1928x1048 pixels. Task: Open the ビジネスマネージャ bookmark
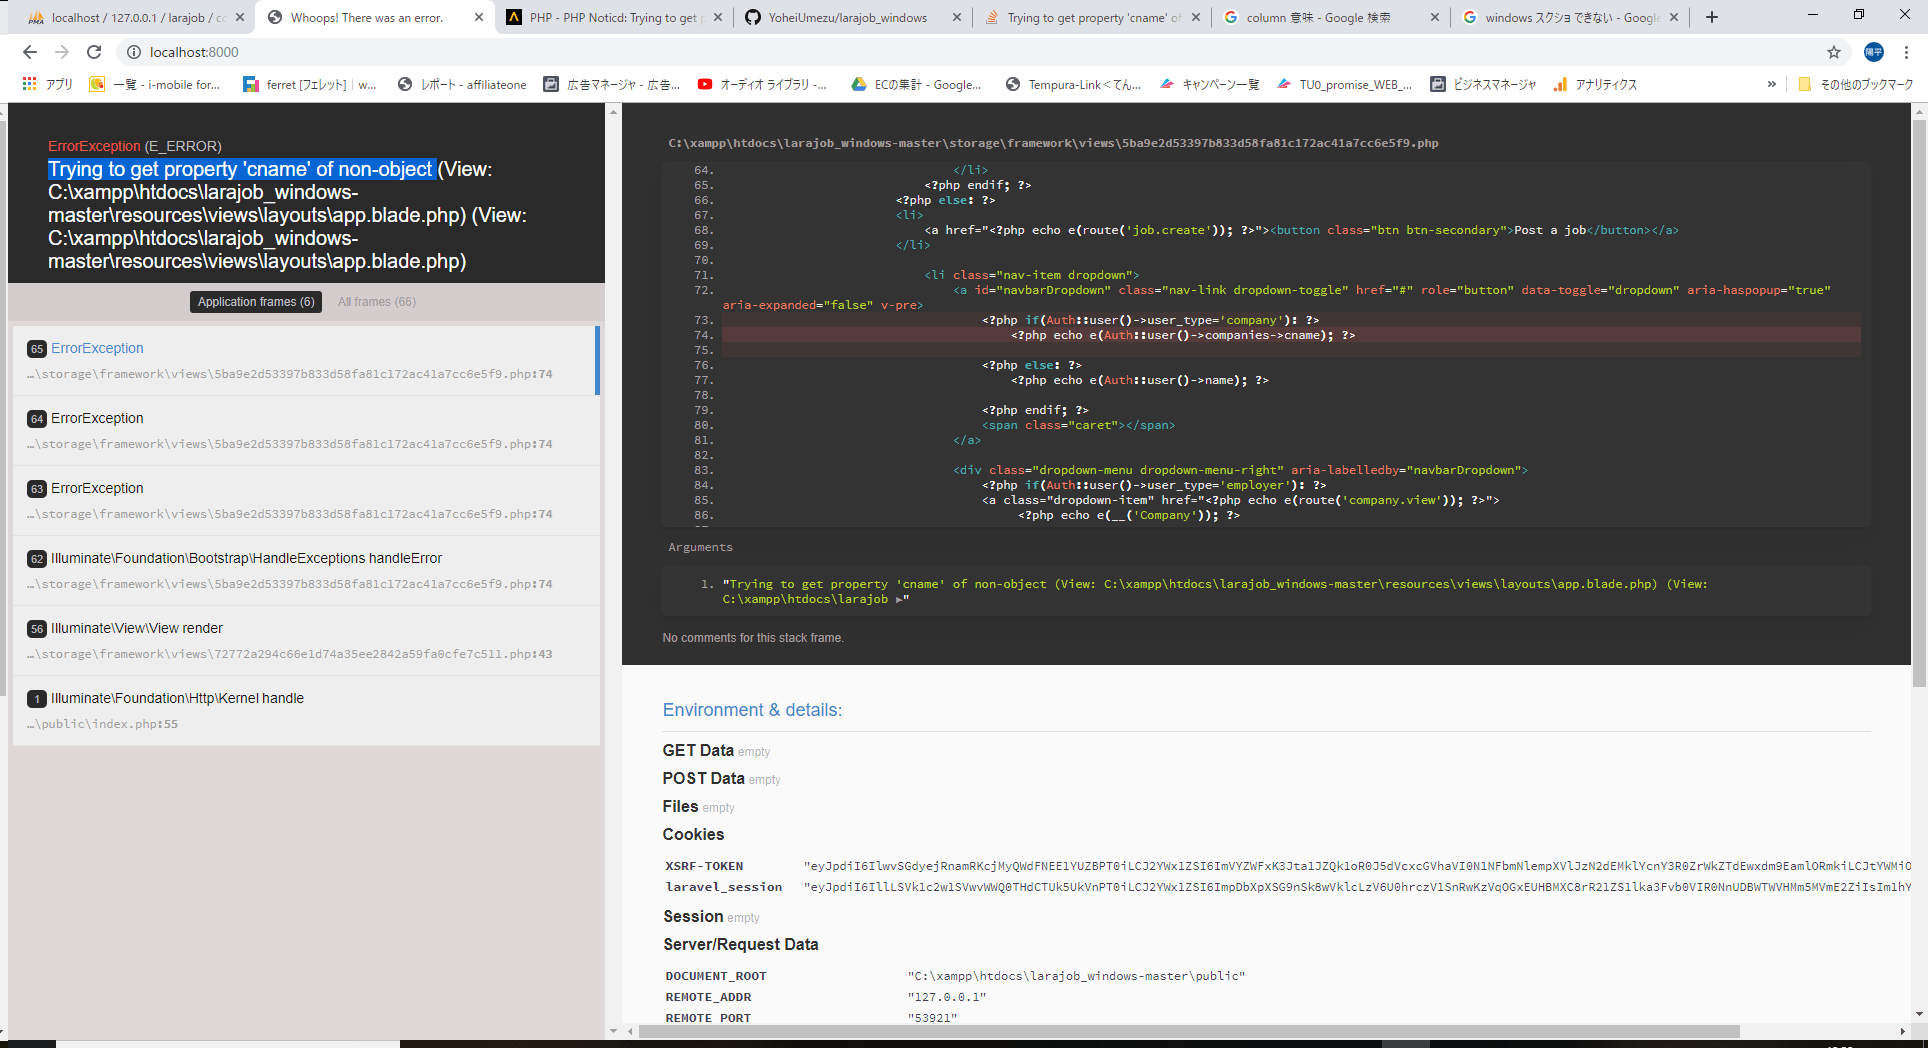tap(1483, 84)
